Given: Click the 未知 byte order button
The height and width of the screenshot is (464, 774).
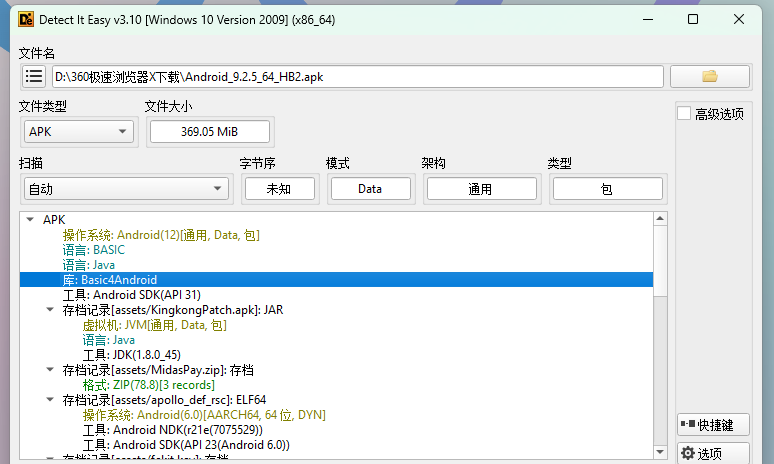Looking at the screenshot, I should [280, 189].
